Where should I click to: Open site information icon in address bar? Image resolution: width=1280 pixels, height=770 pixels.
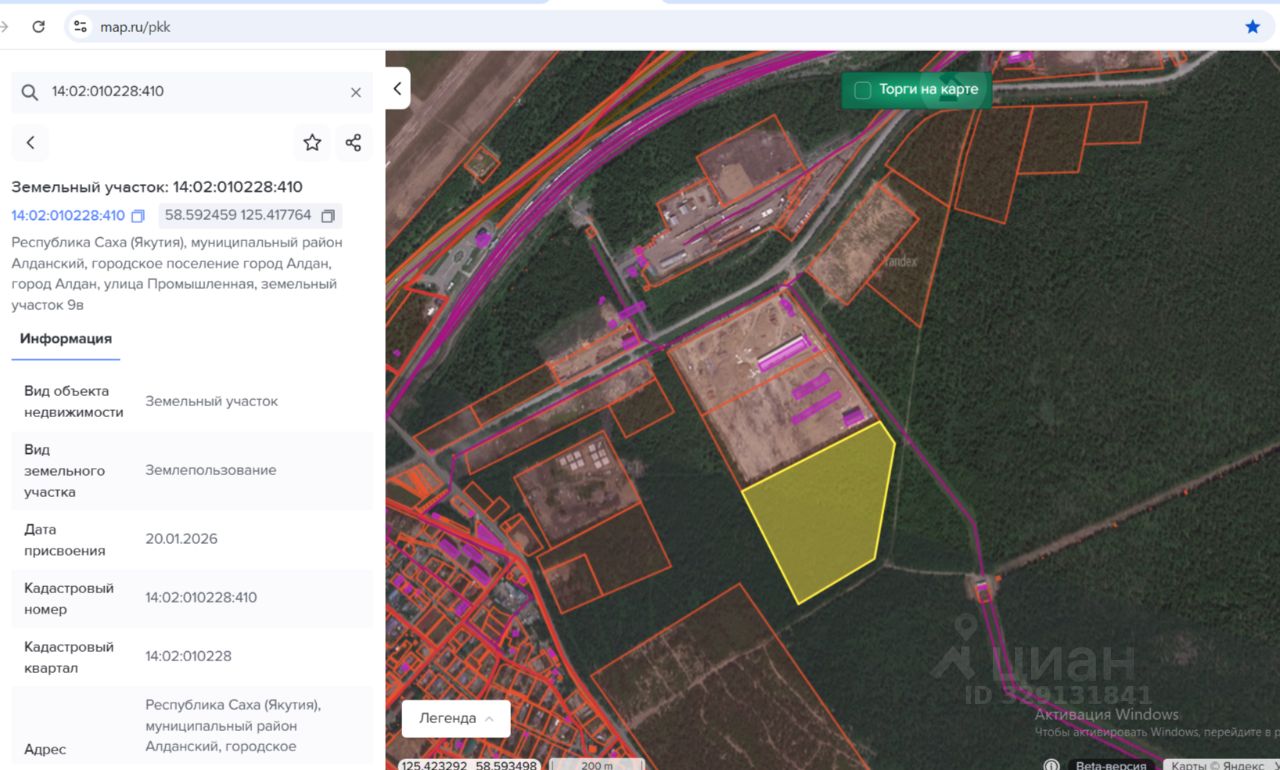pyautogui.click(x=81, y=27)
